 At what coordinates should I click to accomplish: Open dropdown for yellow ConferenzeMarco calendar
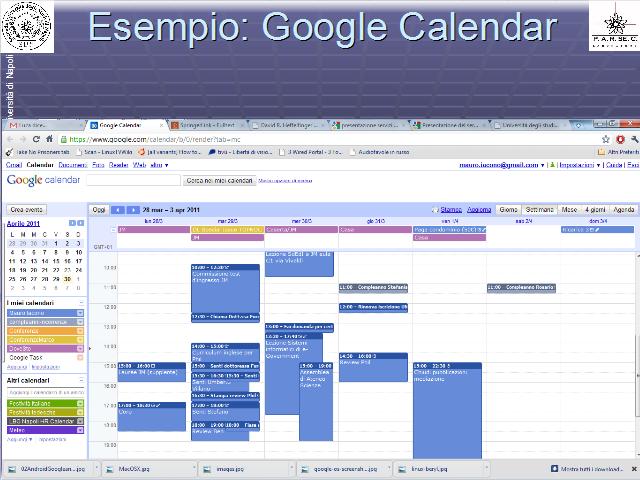coord(80,340)
